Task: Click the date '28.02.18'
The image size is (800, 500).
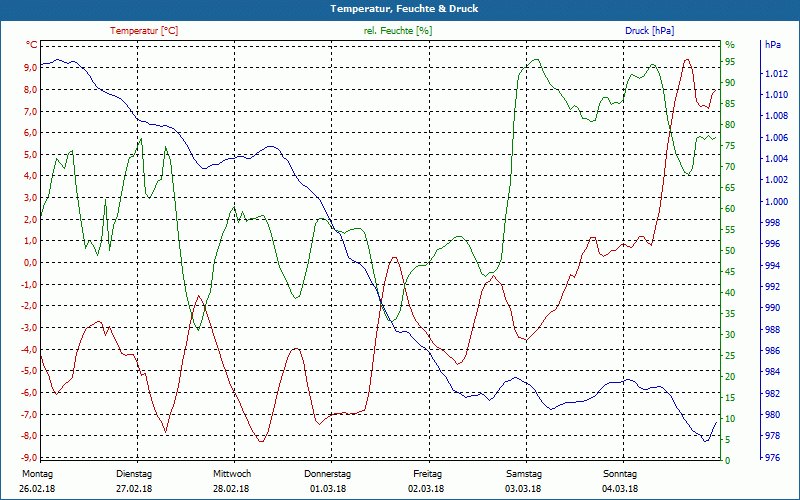Action: (231, 489)
